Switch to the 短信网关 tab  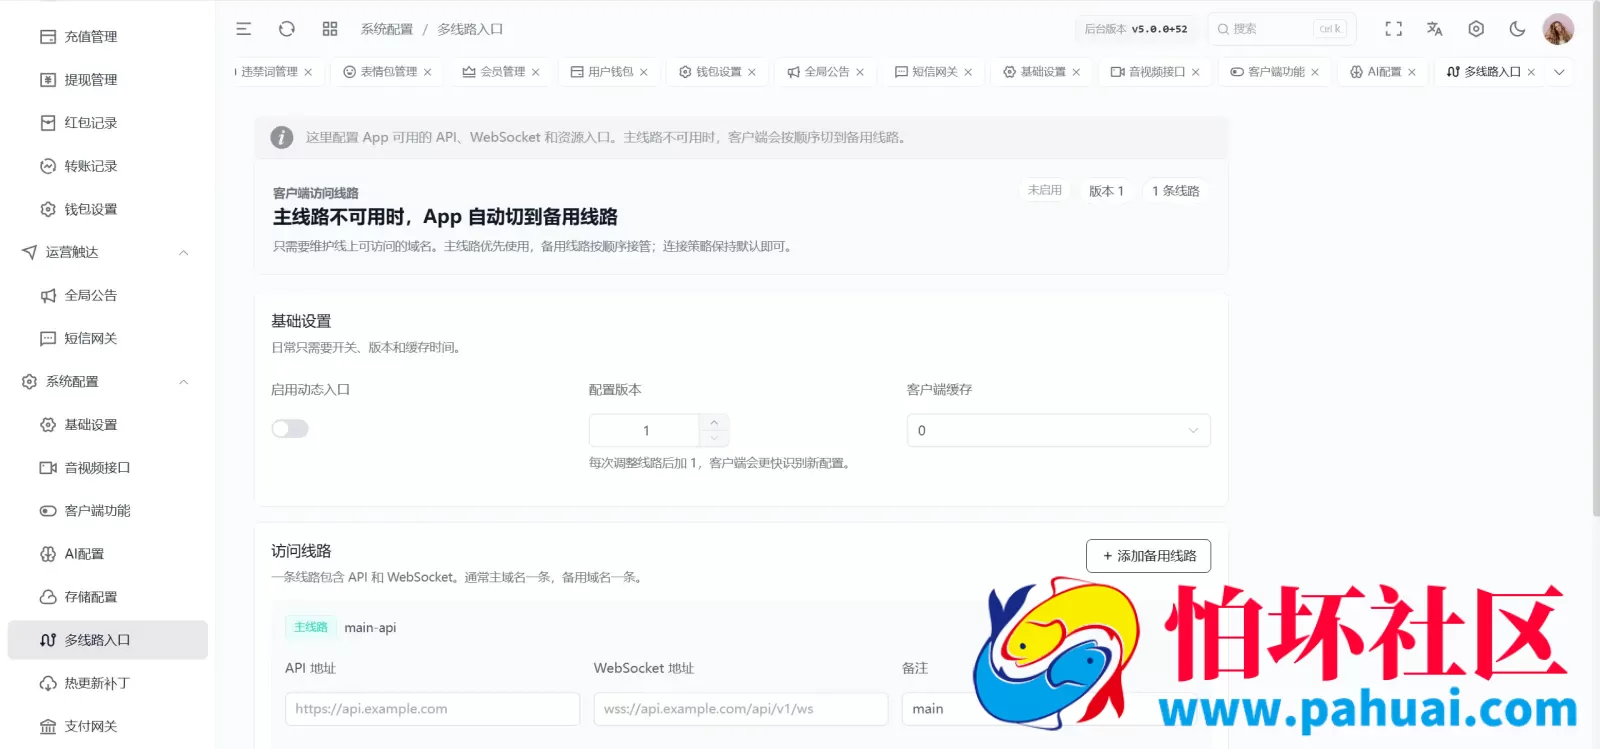click(x=934, y=72)
